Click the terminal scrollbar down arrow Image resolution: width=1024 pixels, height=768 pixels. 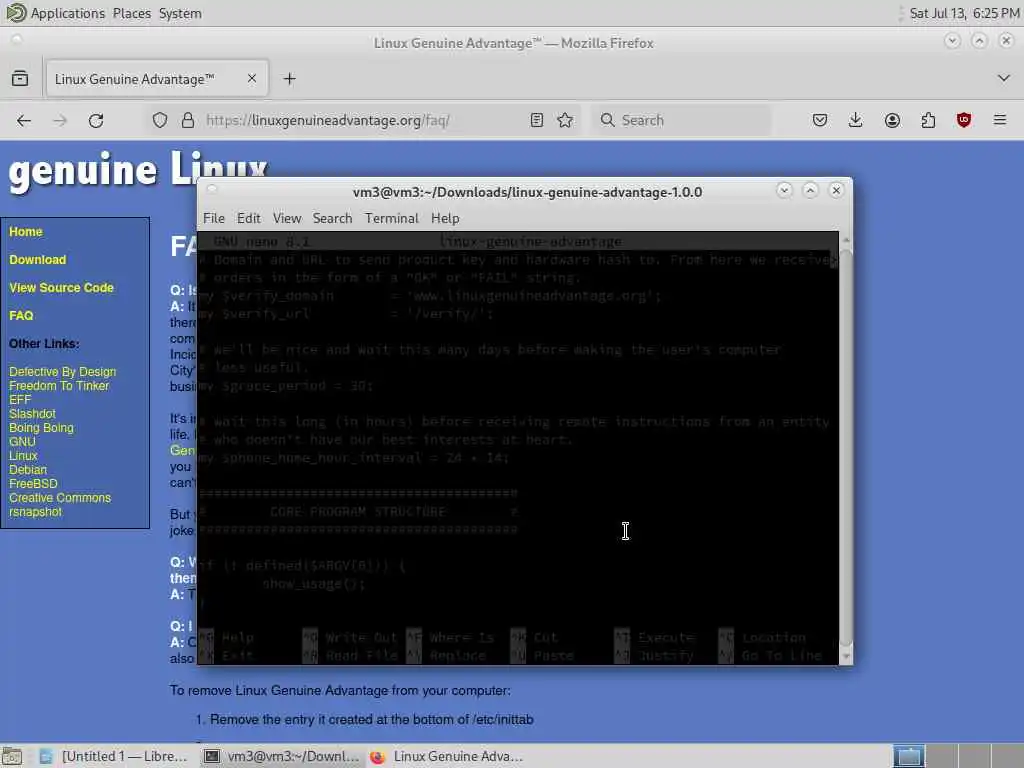pos(846,656)
